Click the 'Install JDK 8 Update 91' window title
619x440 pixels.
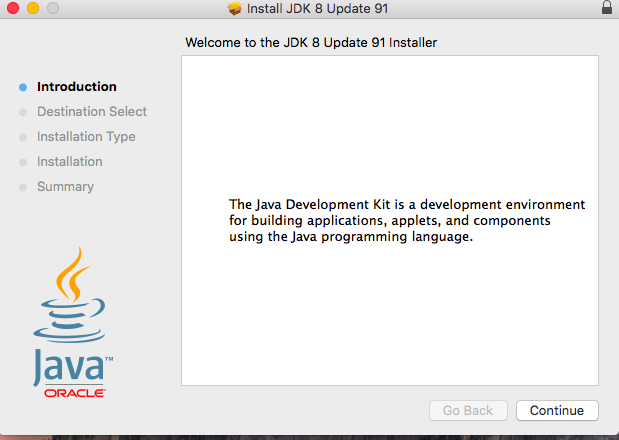(317, 8)
